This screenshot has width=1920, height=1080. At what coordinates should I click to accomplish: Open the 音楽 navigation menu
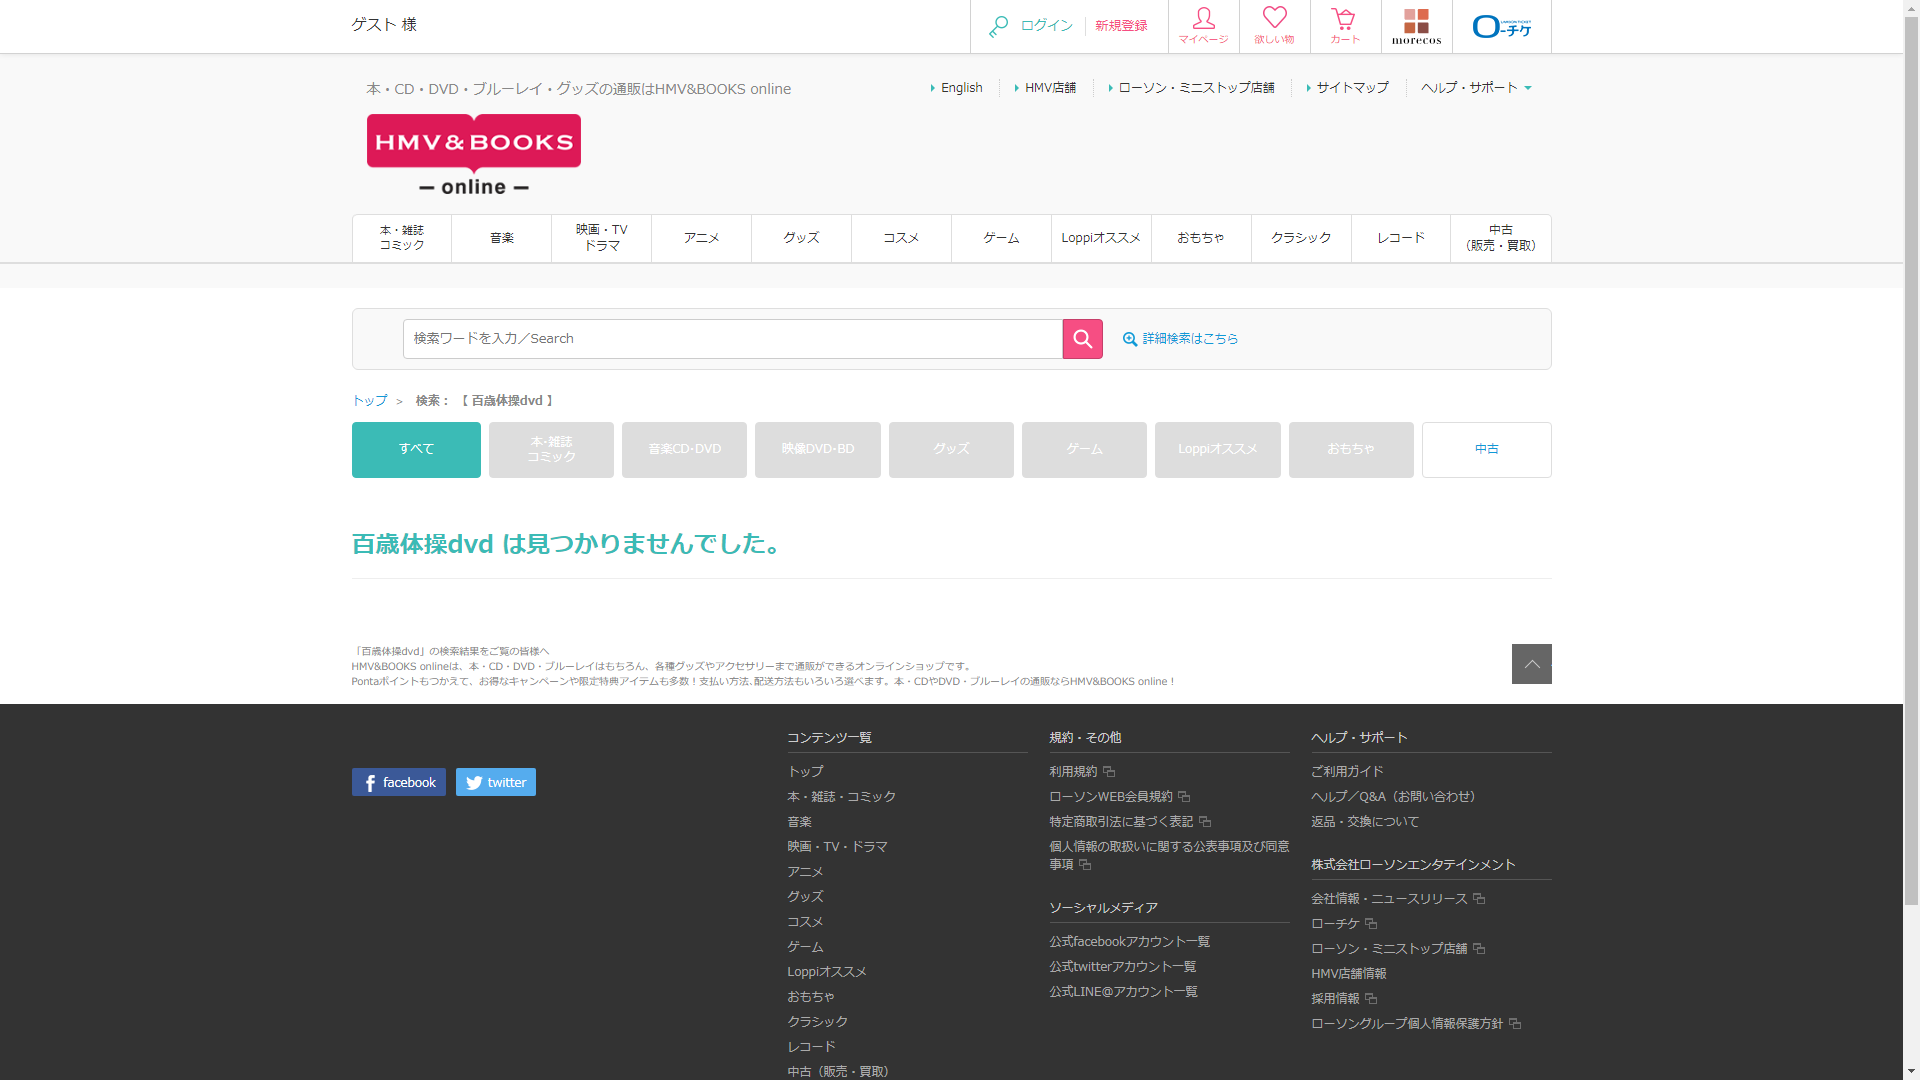pyautogui.click(x=501, y=238)
